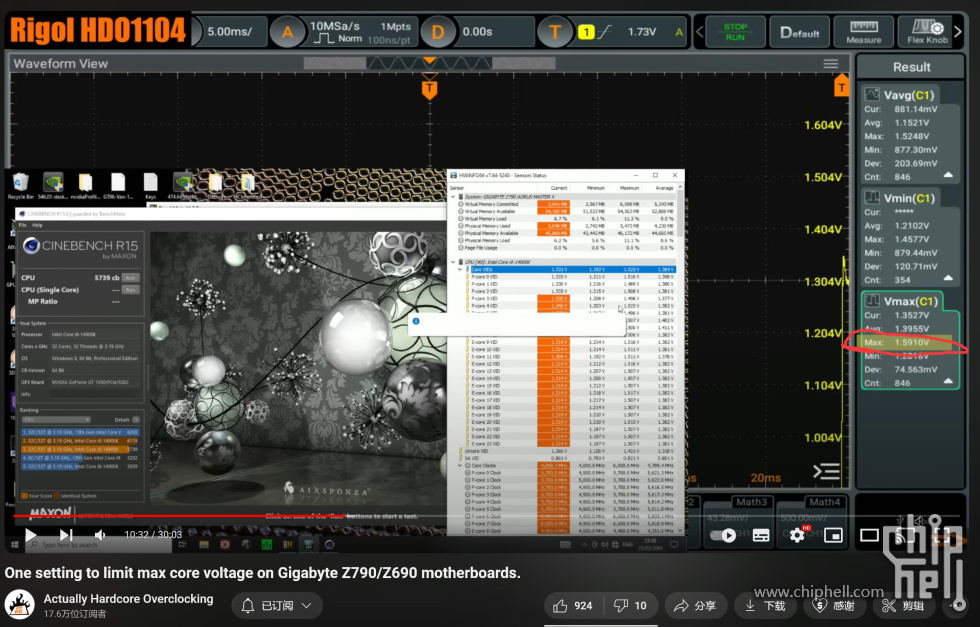Collapse the System GIGABYTE Z790 tree node
The image size is (980, 627).
tap(454, 197)
